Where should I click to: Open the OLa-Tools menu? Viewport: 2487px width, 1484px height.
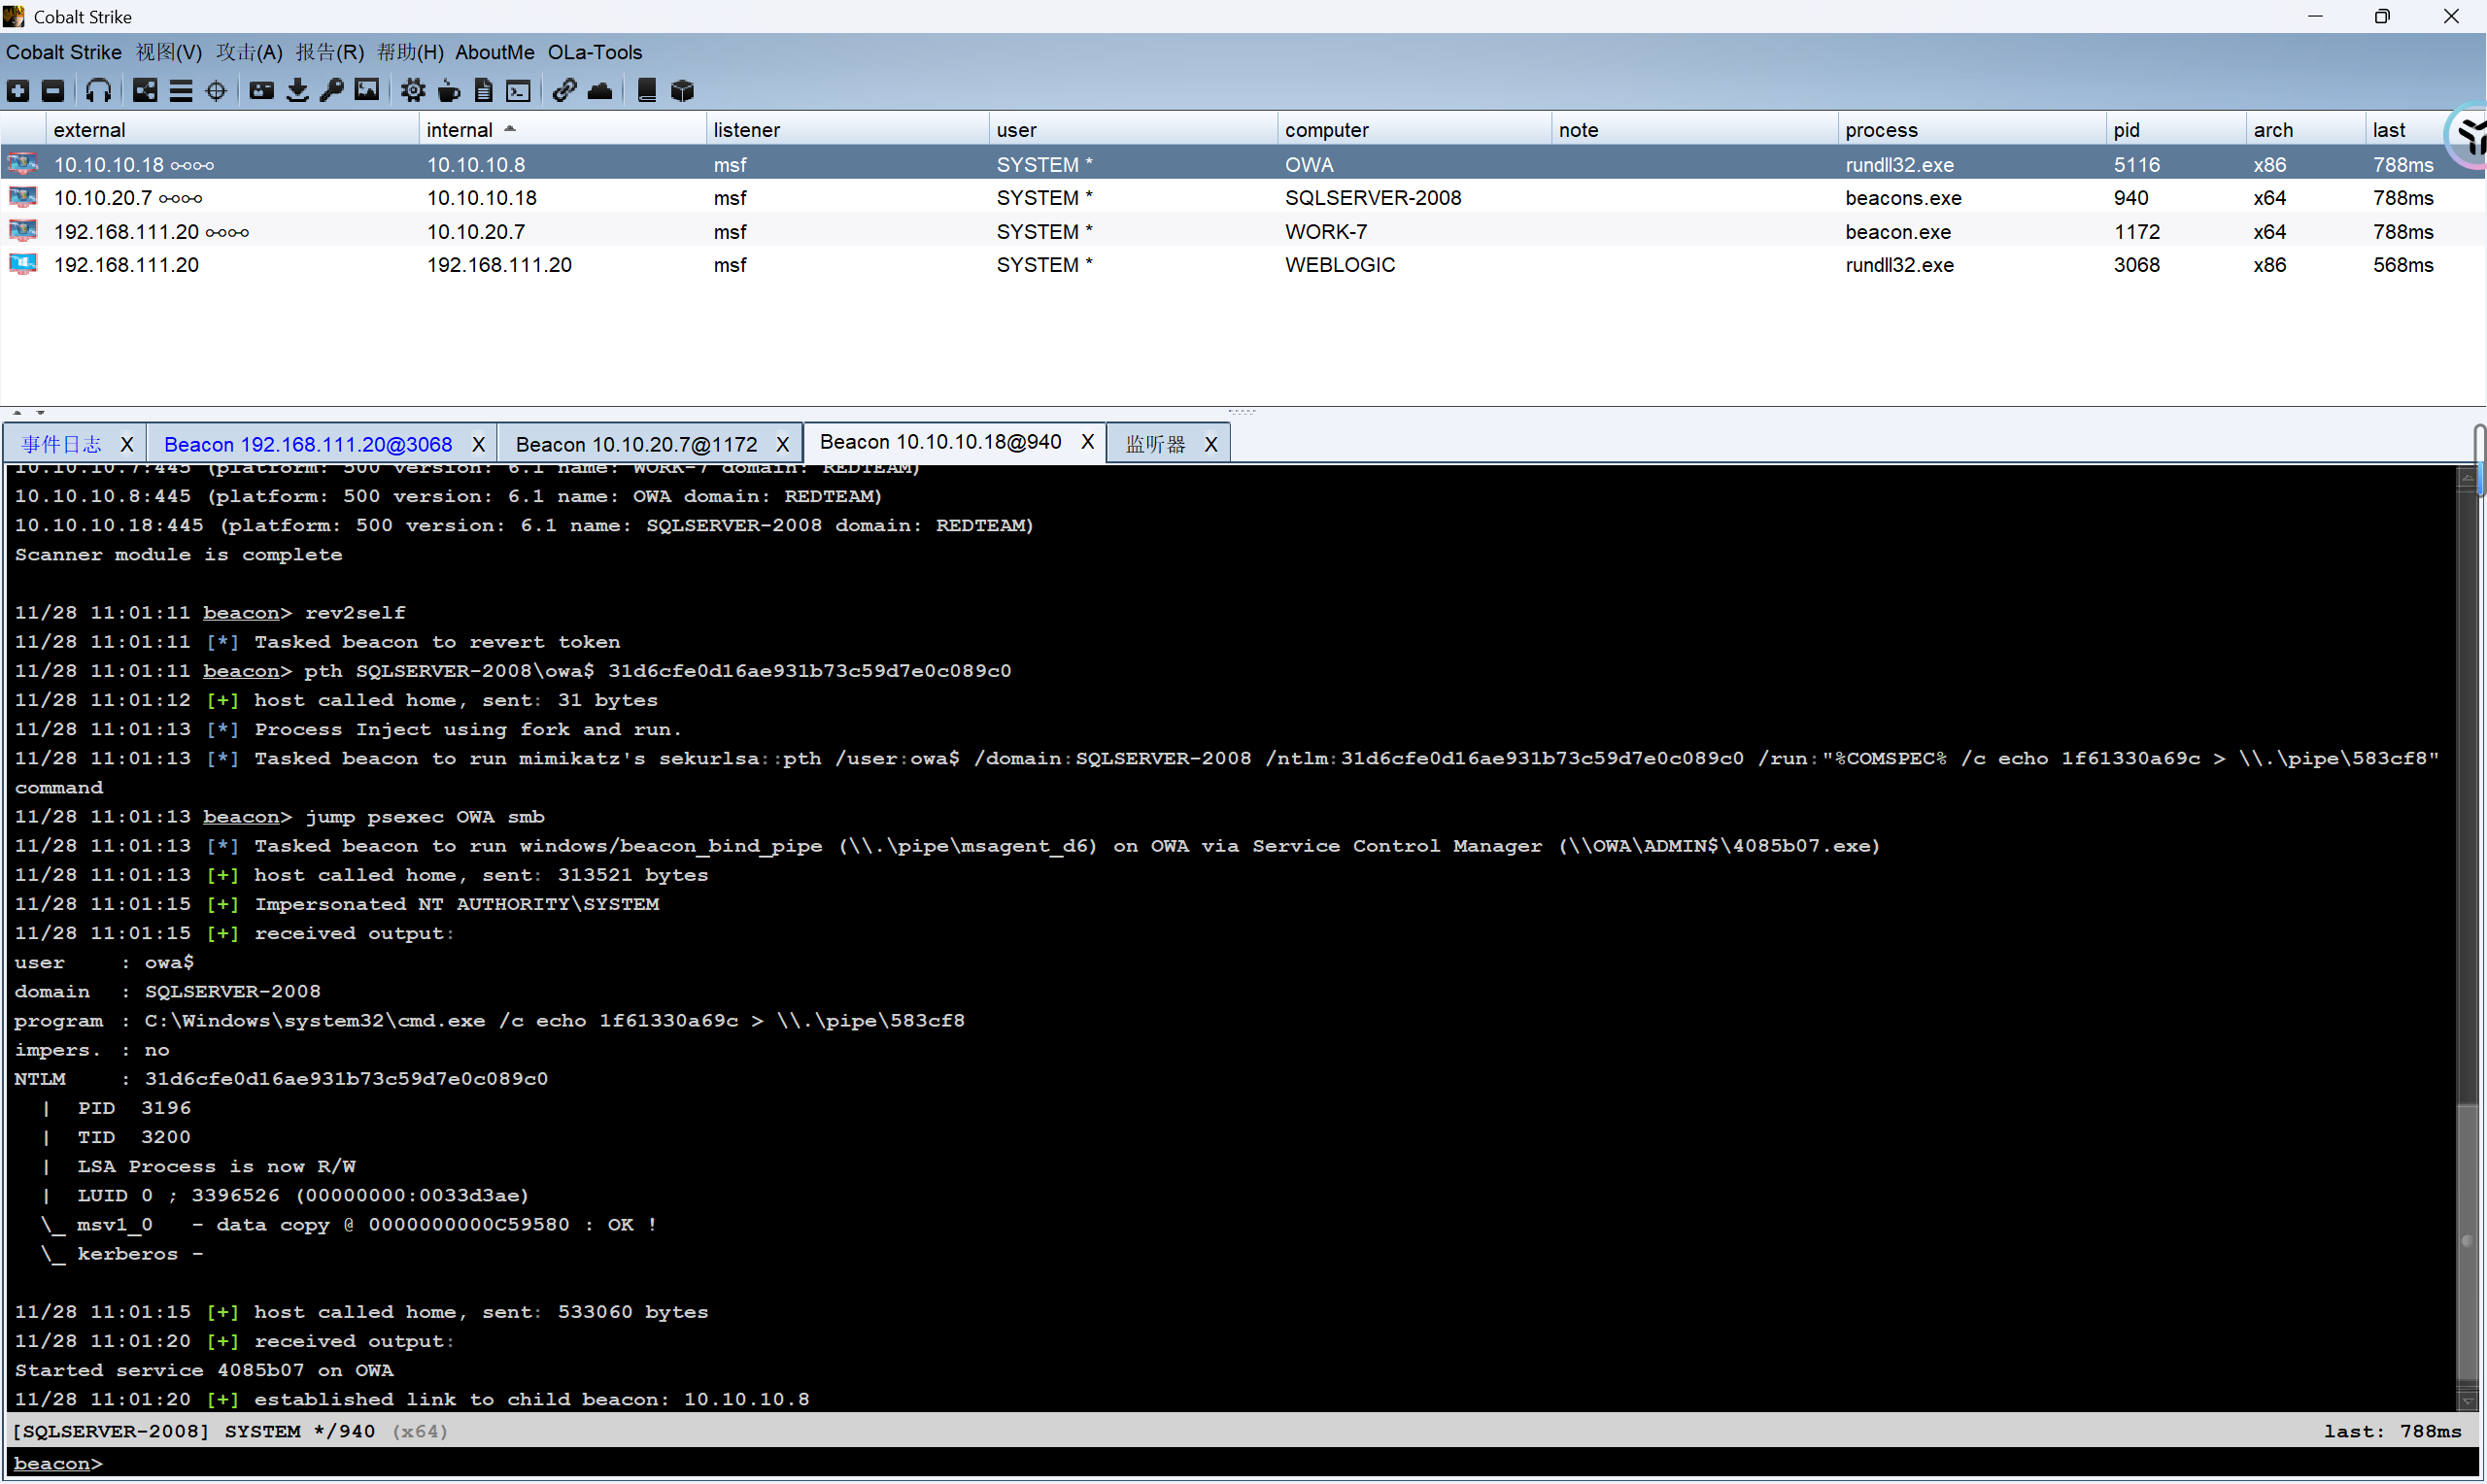tap(594, 52)
